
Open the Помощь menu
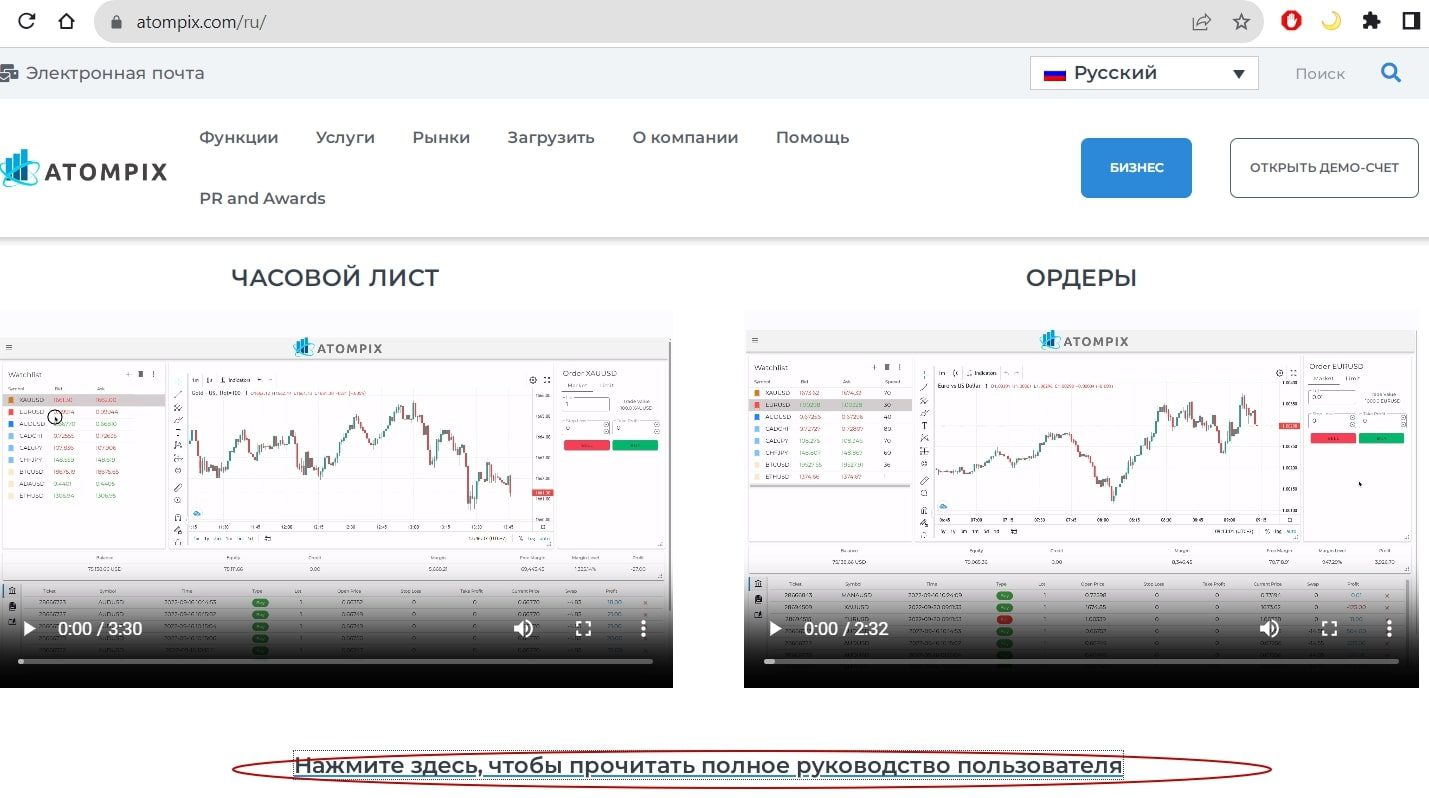pos(813,138)
